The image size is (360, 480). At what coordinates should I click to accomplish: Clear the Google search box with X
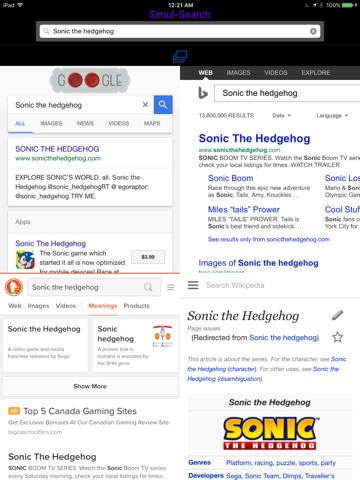[x=145, y=105]
